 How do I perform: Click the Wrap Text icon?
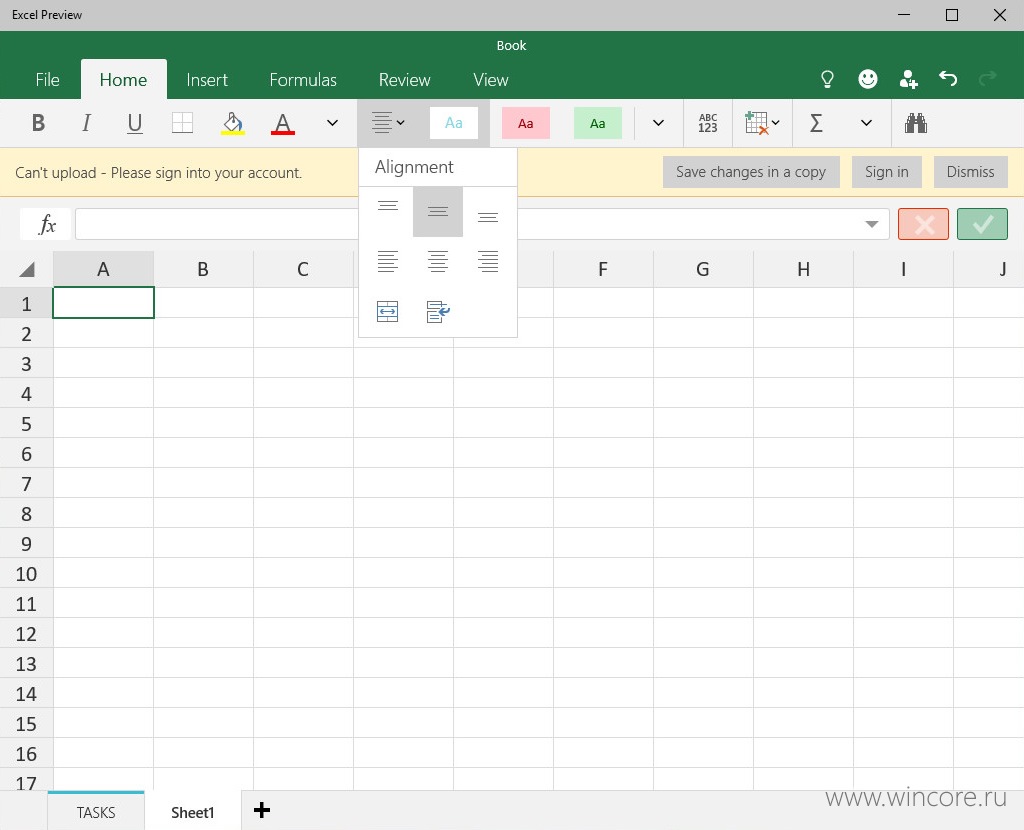[438, 311]
